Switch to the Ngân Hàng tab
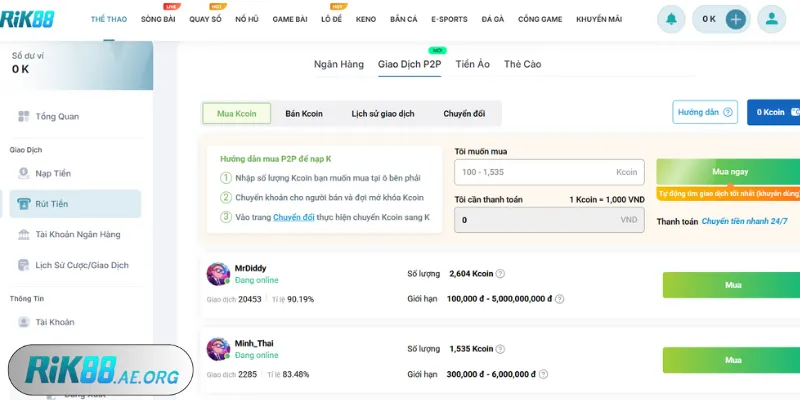 pos(339,64)
